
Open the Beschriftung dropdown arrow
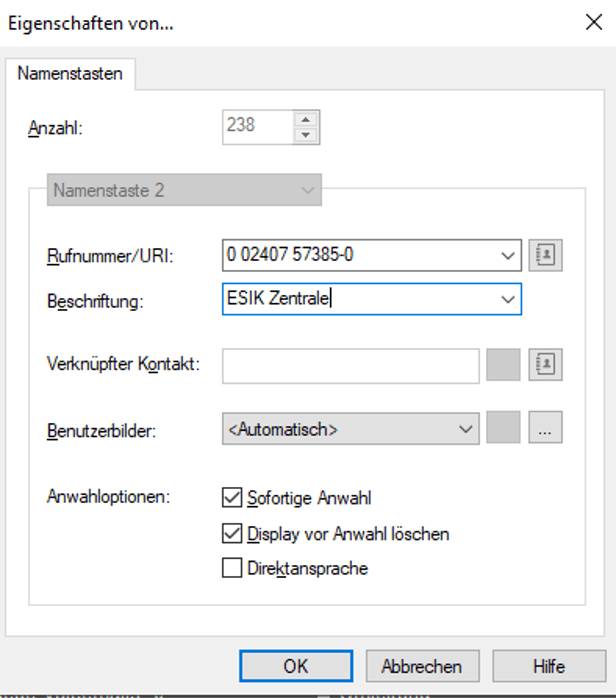point(508,299)
